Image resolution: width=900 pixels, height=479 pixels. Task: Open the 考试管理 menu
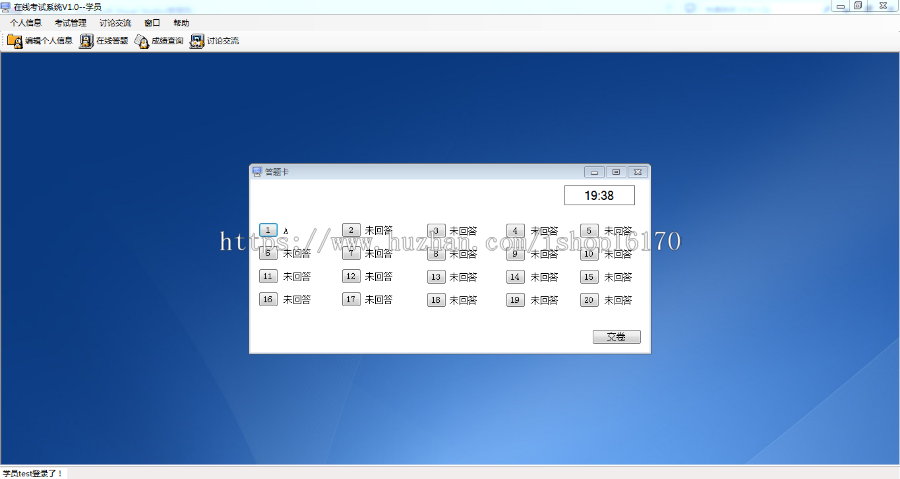[71, 23]
